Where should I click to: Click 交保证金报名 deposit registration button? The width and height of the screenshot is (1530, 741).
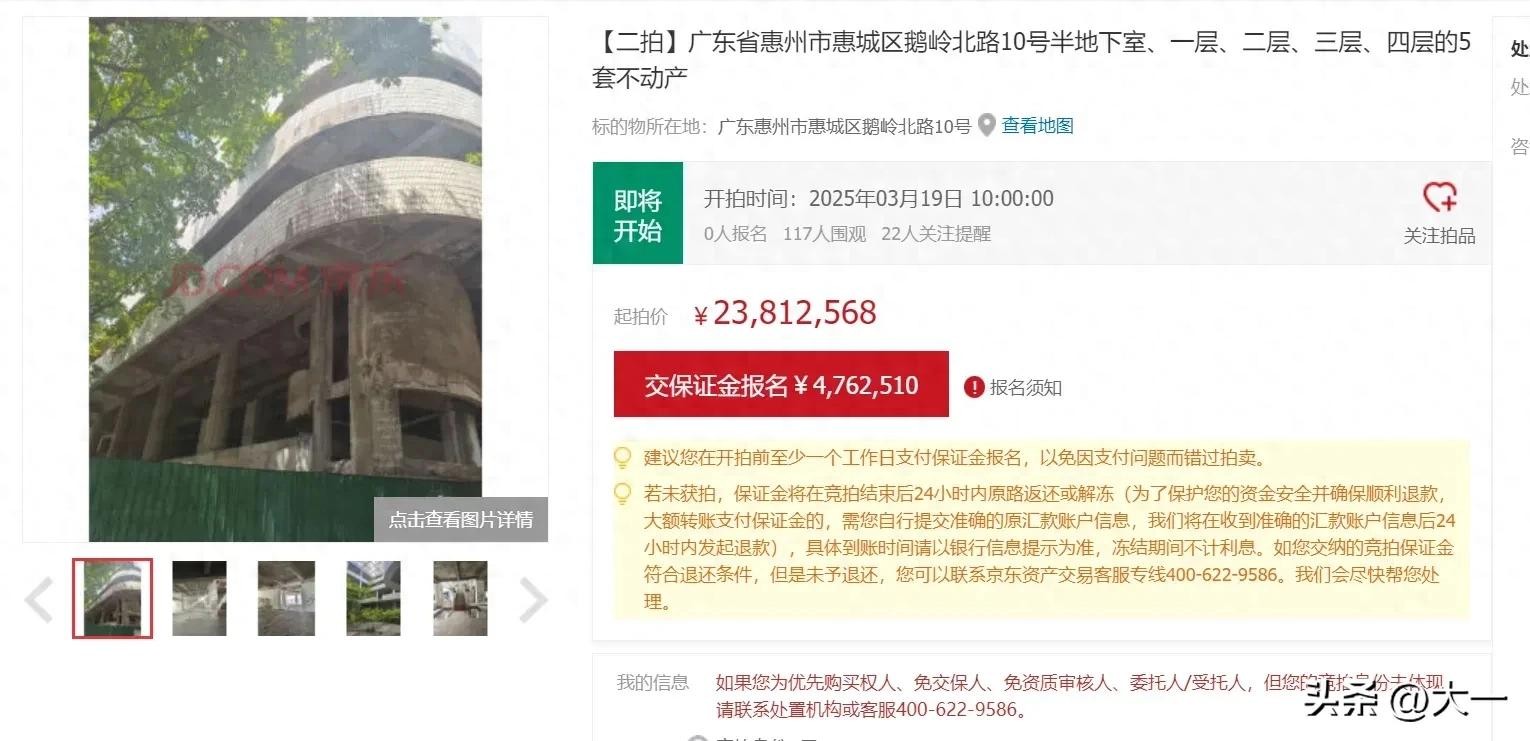781,384
